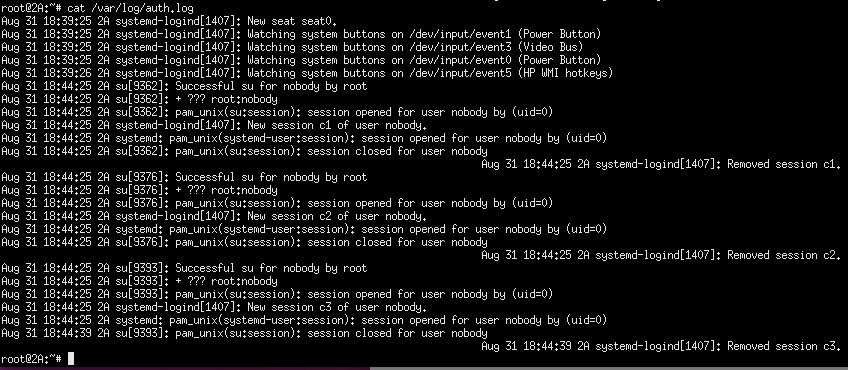The image size is (848, 370).
Task: Click the terminal cursor block at the prompt
Action: [x=71, y=359]
